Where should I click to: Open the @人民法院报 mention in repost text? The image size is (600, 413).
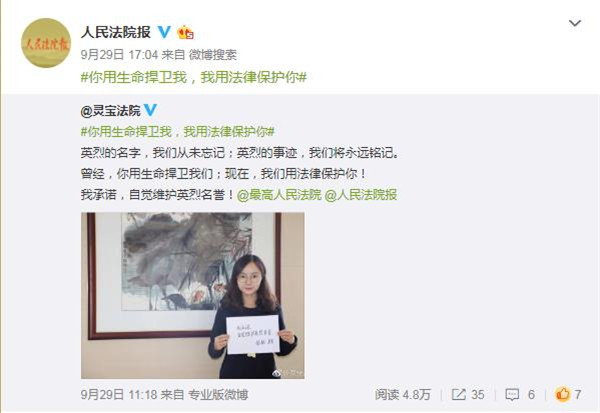coord(361,195)
